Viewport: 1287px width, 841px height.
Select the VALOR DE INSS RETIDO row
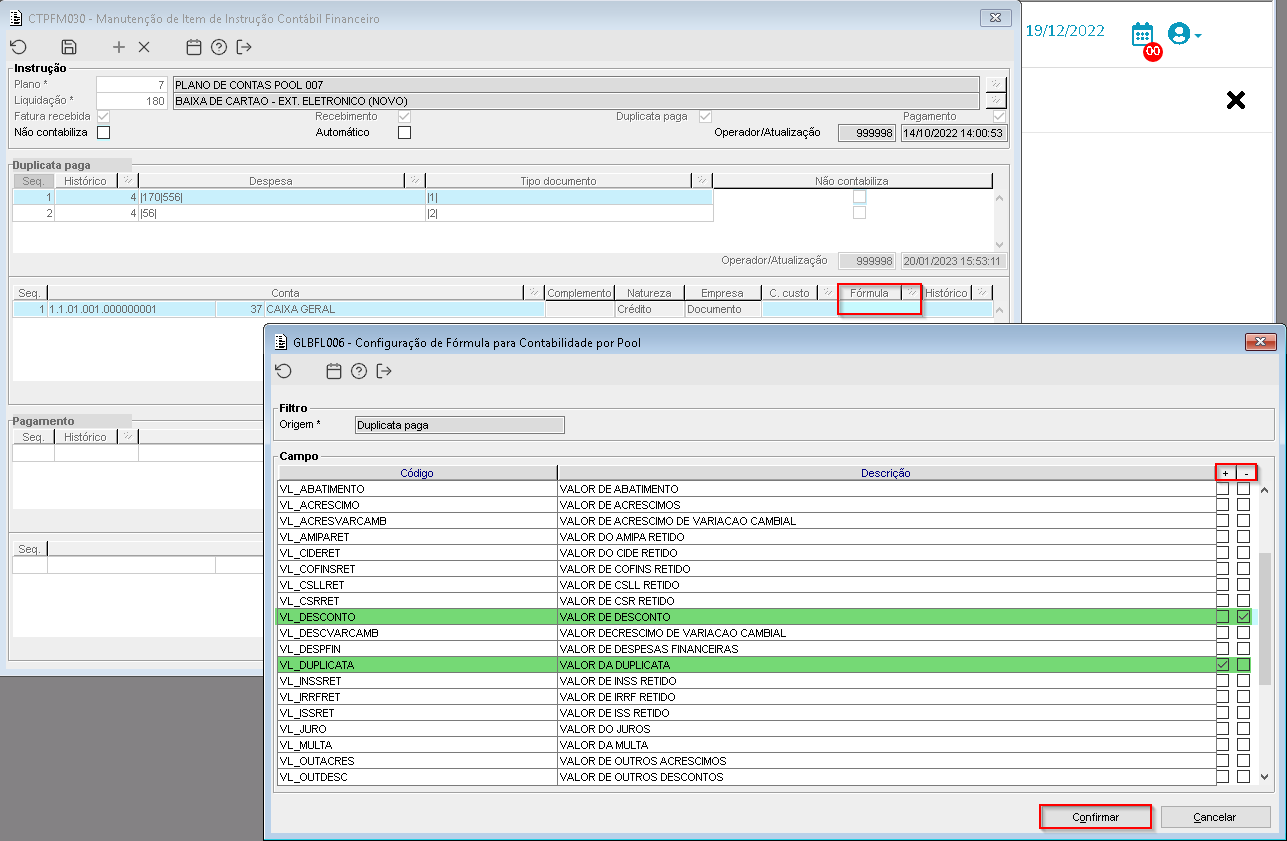point(746,681)
